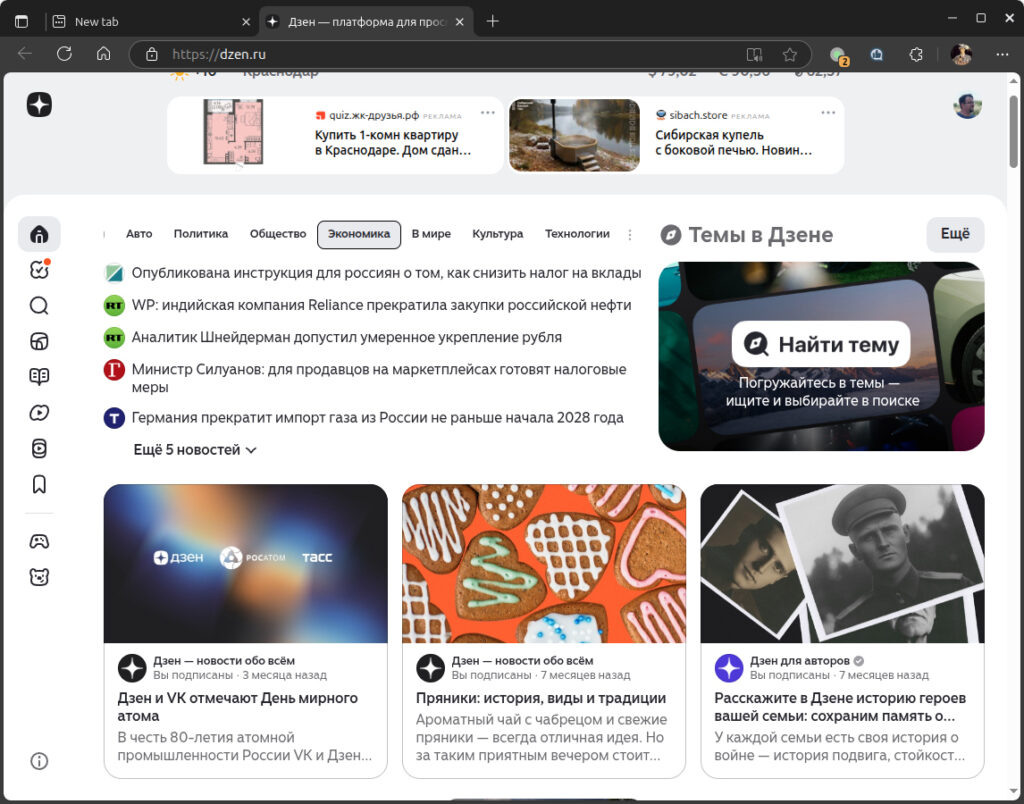Click the info circle icon in sidebar
The image size is (1024, 804).
click(x=39, y=761)
